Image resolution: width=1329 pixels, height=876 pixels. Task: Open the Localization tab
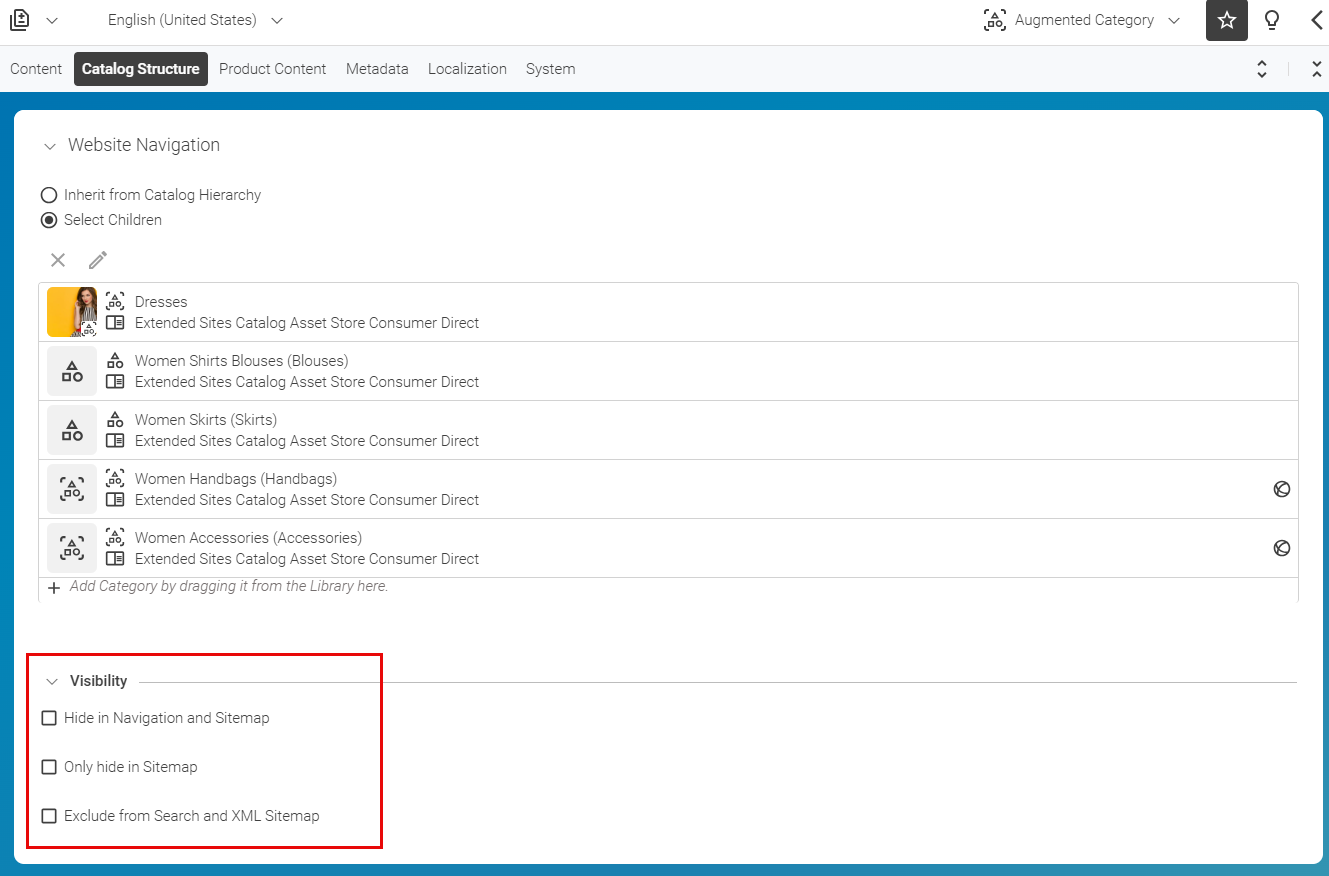tap(467, 69)
